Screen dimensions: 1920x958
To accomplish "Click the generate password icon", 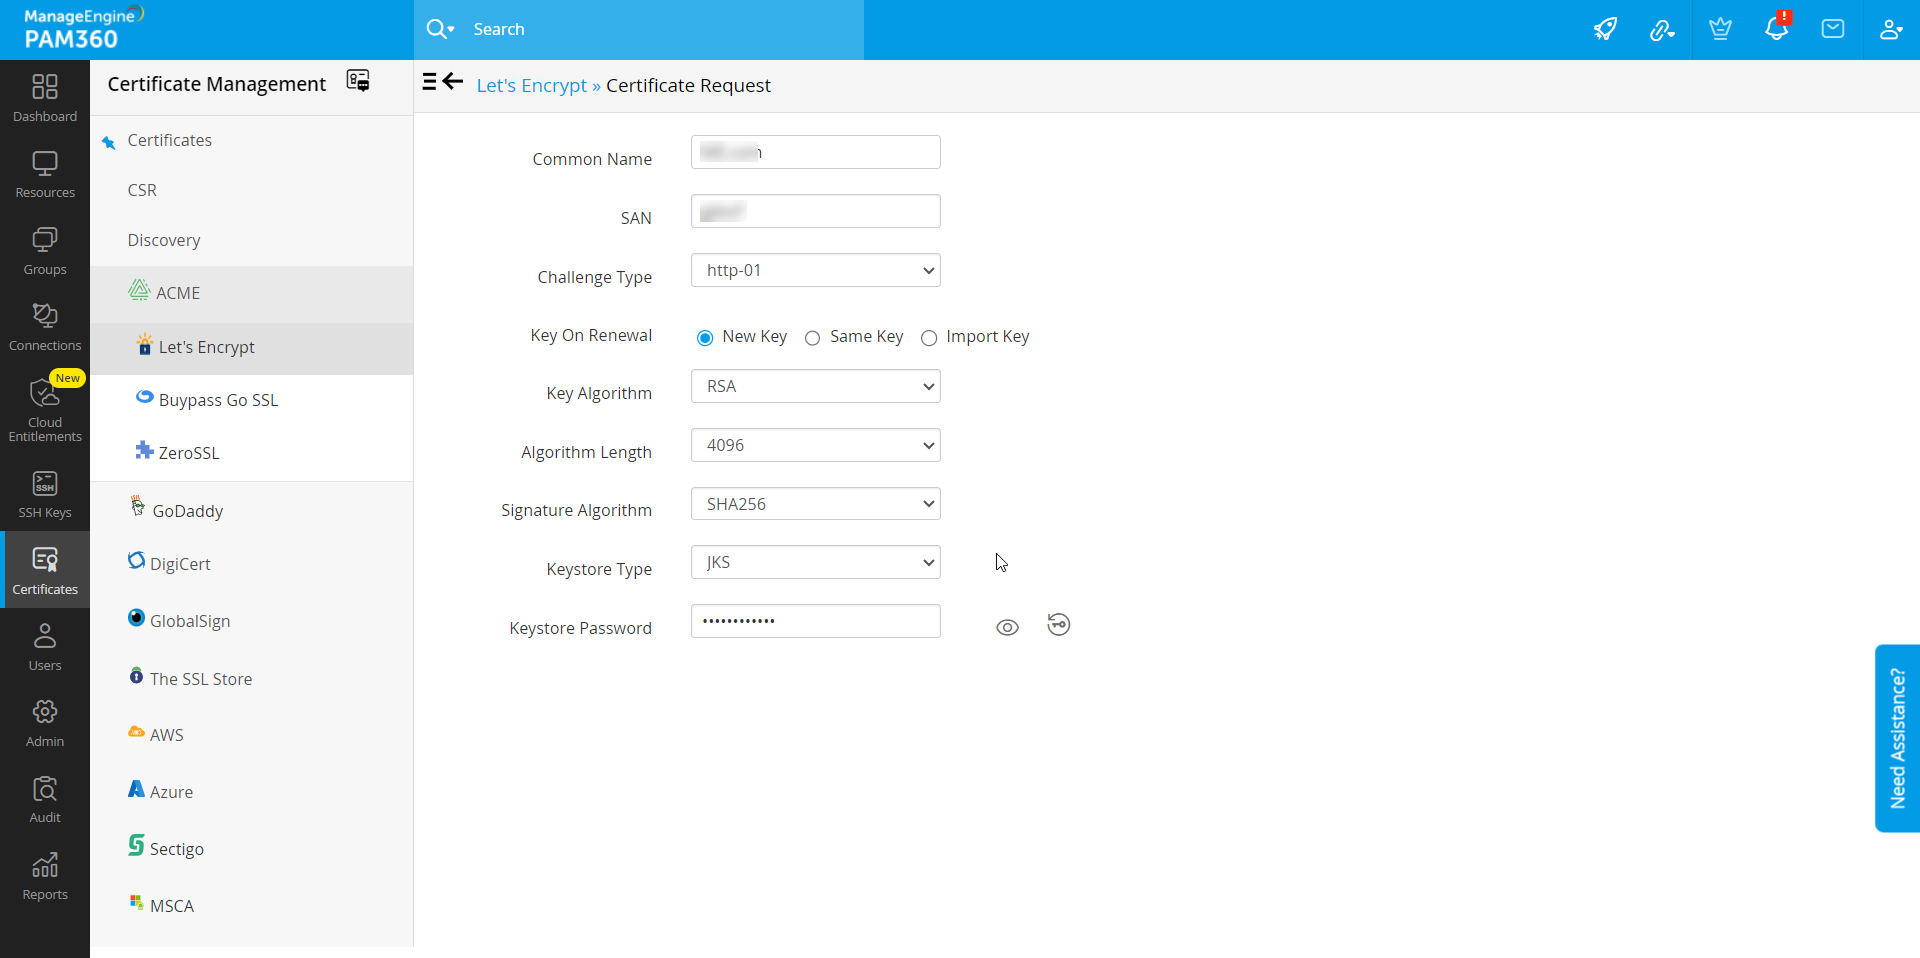I will (x=1058, y=625).
